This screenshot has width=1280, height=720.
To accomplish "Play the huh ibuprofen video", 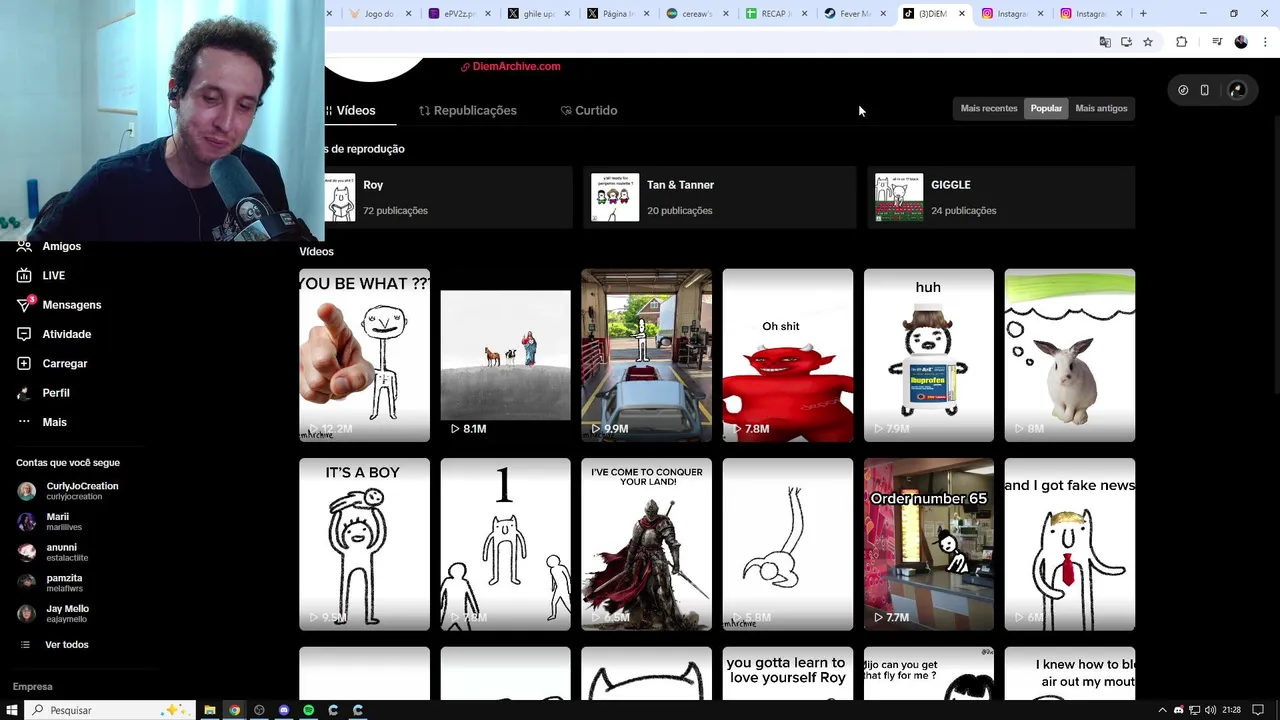I will click(928, 355).
